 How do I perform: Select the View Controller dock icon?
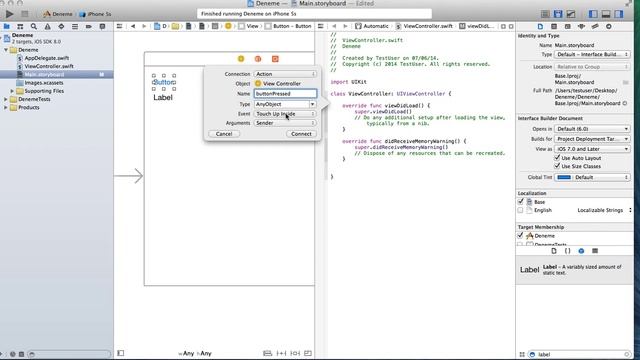[241, 59]
